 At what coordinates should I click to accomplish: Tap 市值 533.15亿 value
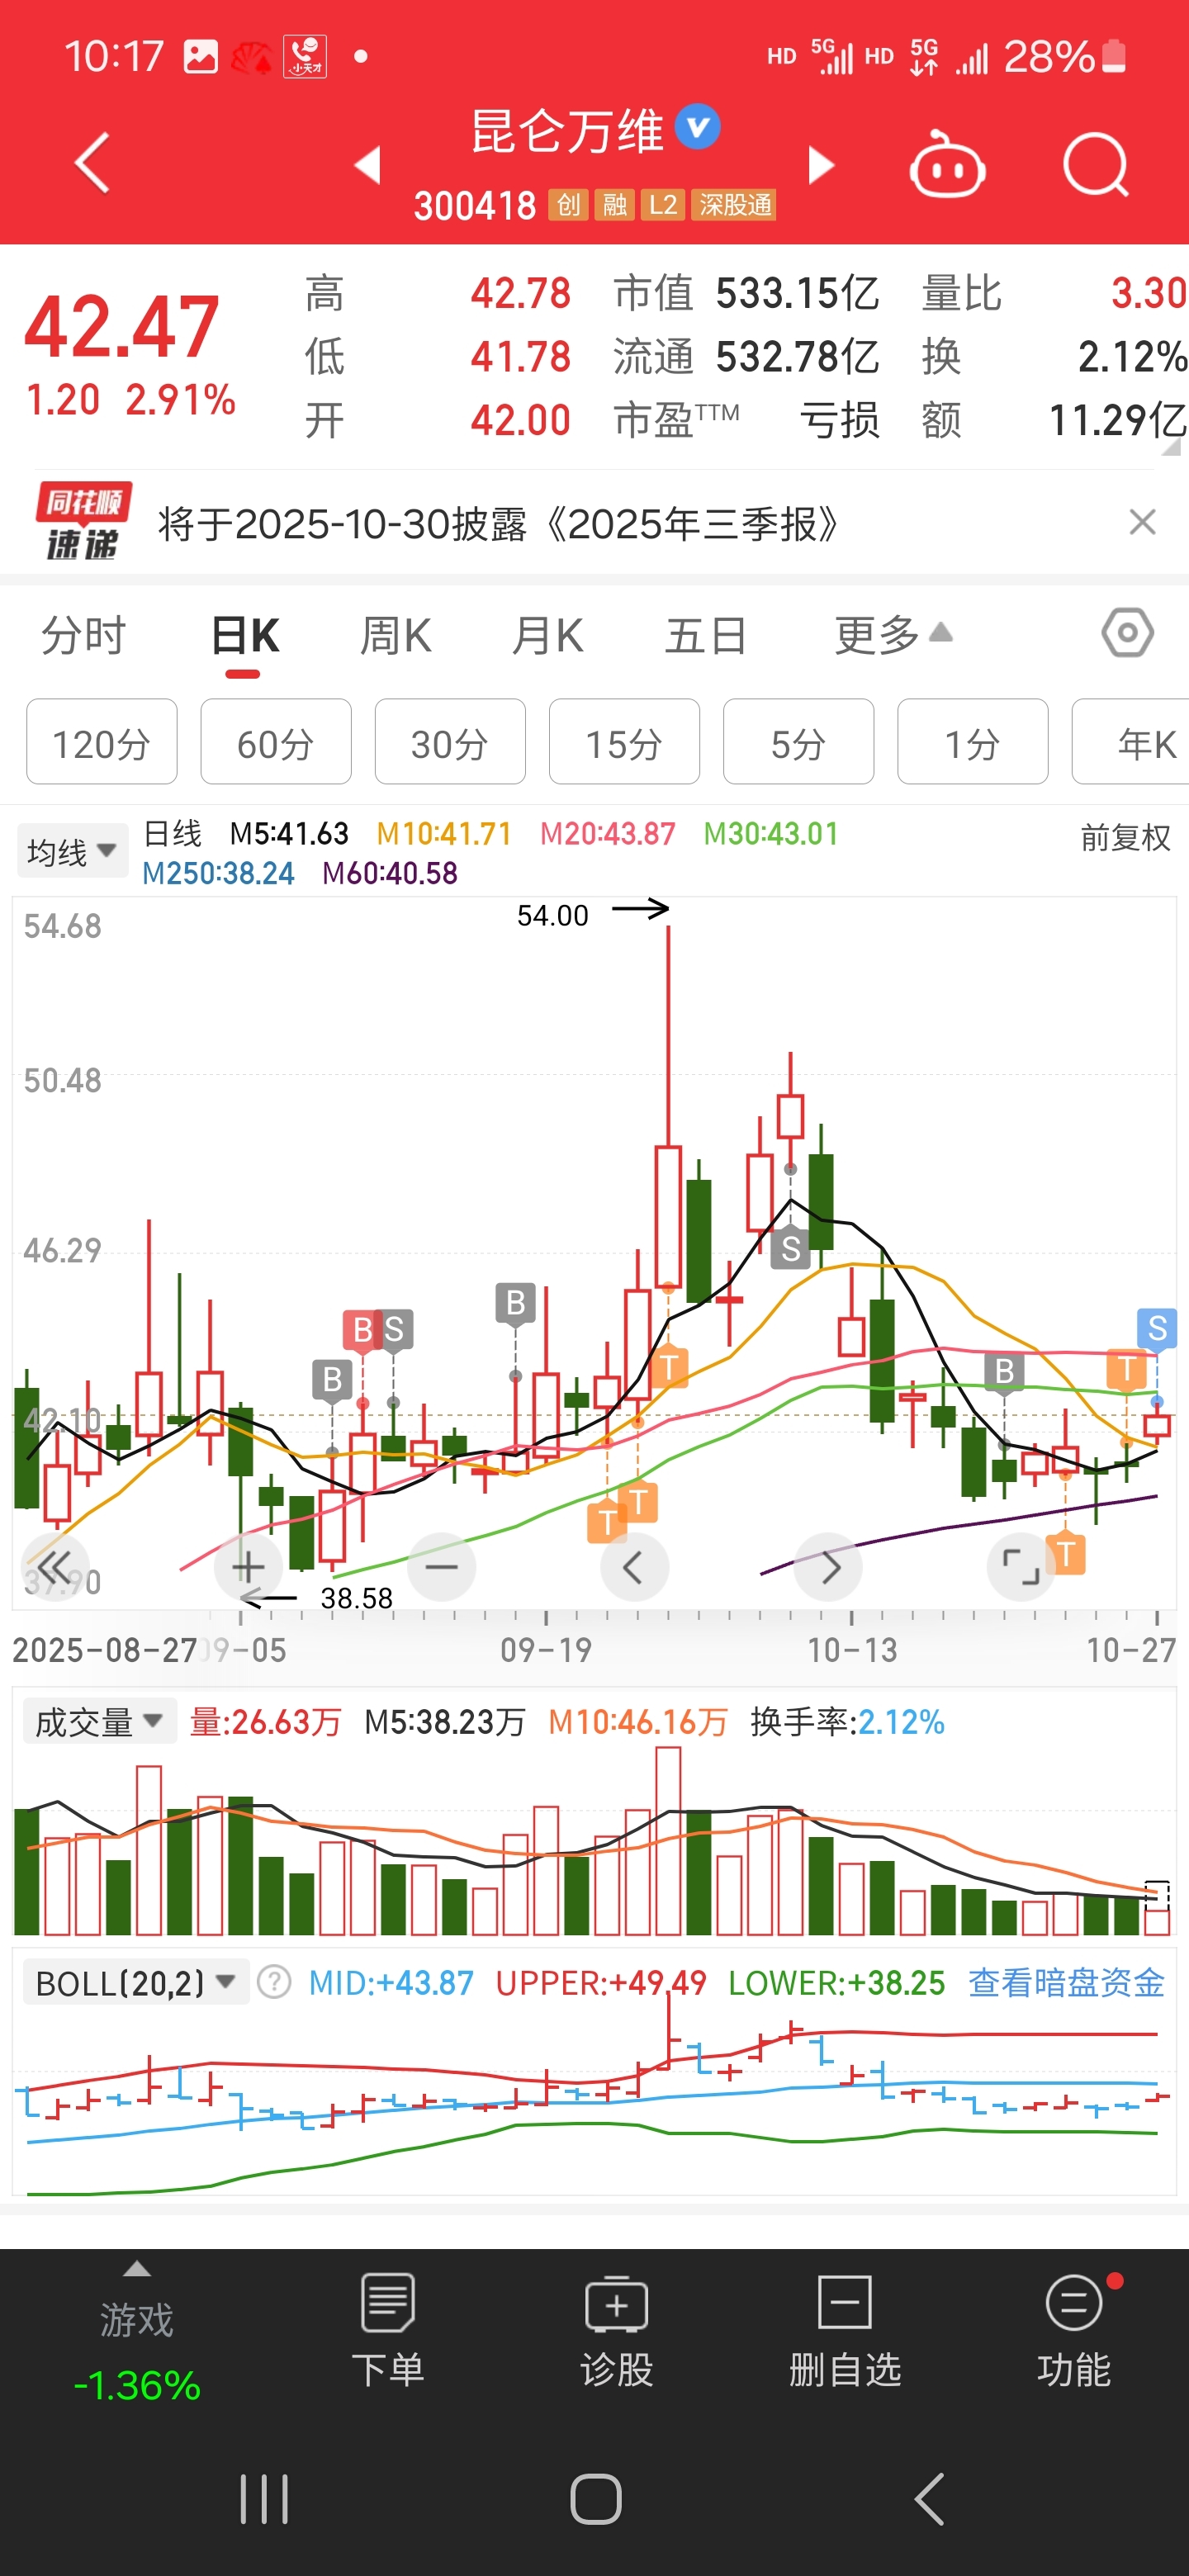[797, 293]
